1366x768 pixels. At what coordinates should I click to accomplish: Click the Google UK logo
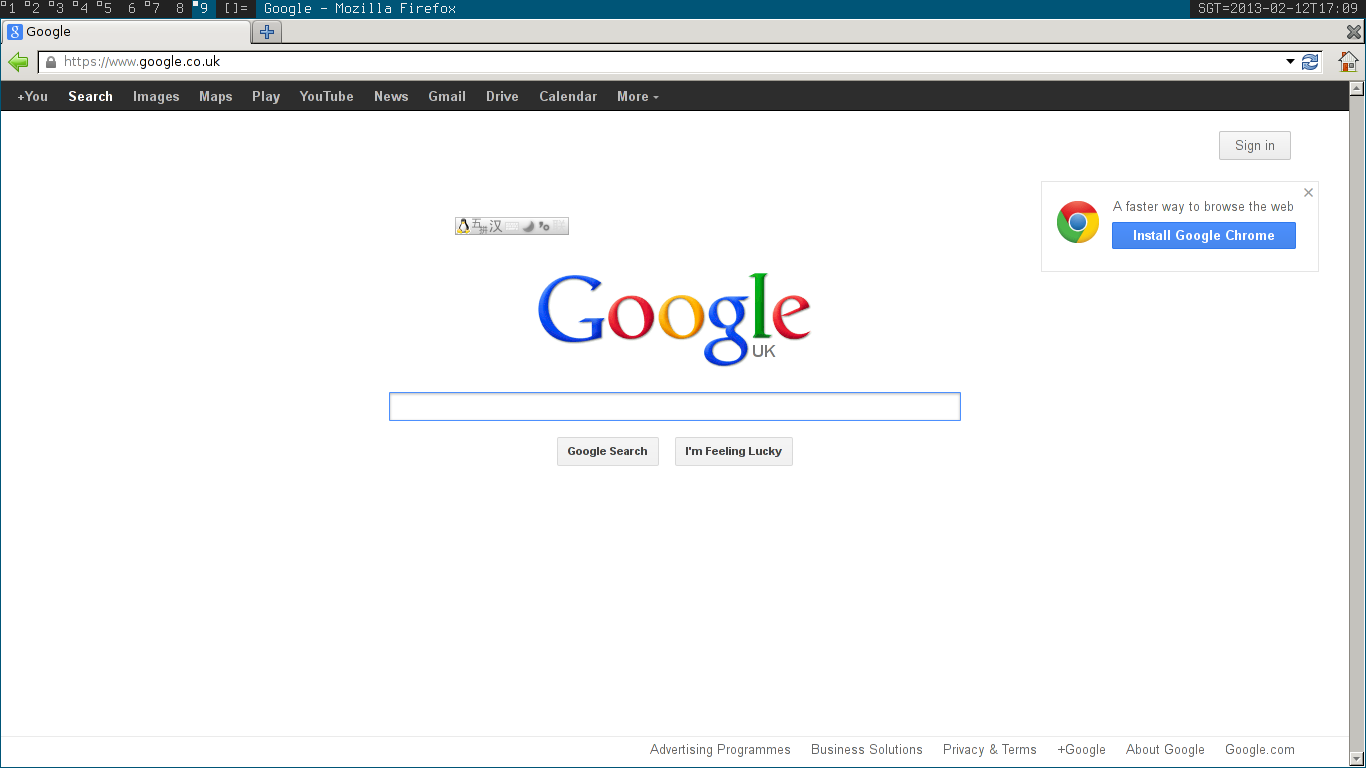coord(674,319)
